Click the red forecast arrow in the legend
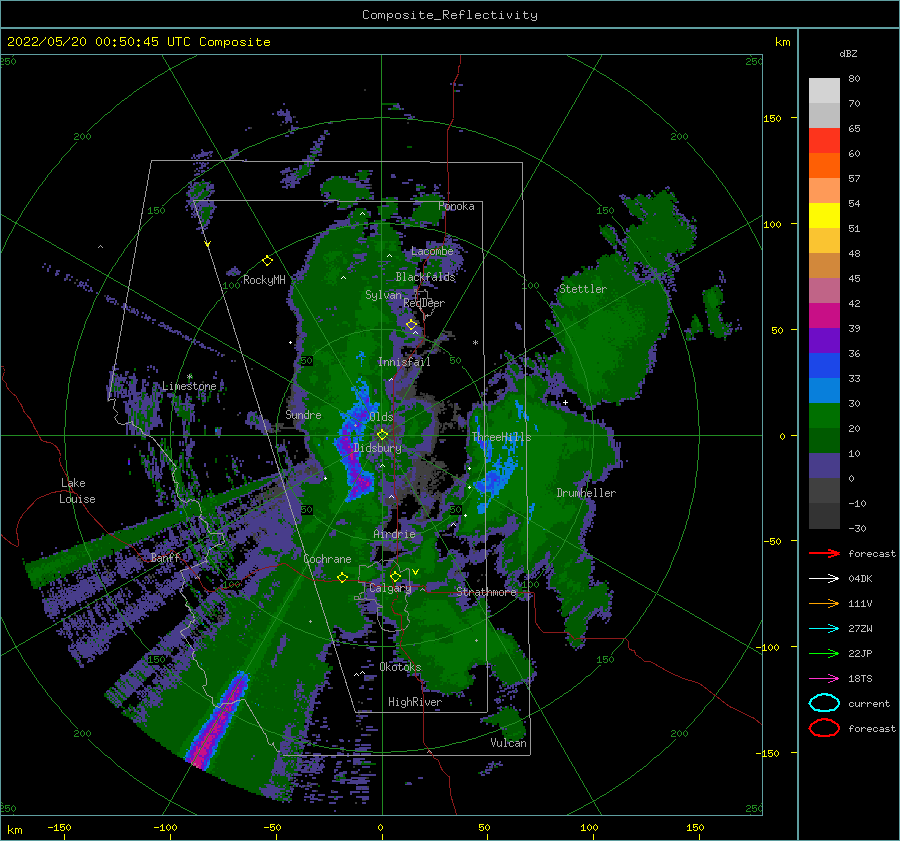 pos(824,553)
